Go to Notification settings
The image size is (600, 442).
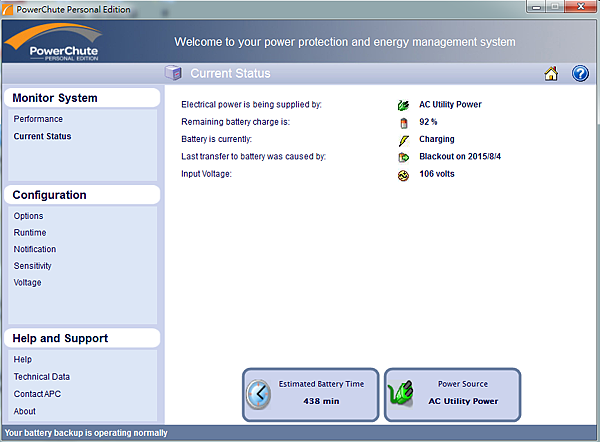point(35,249)
